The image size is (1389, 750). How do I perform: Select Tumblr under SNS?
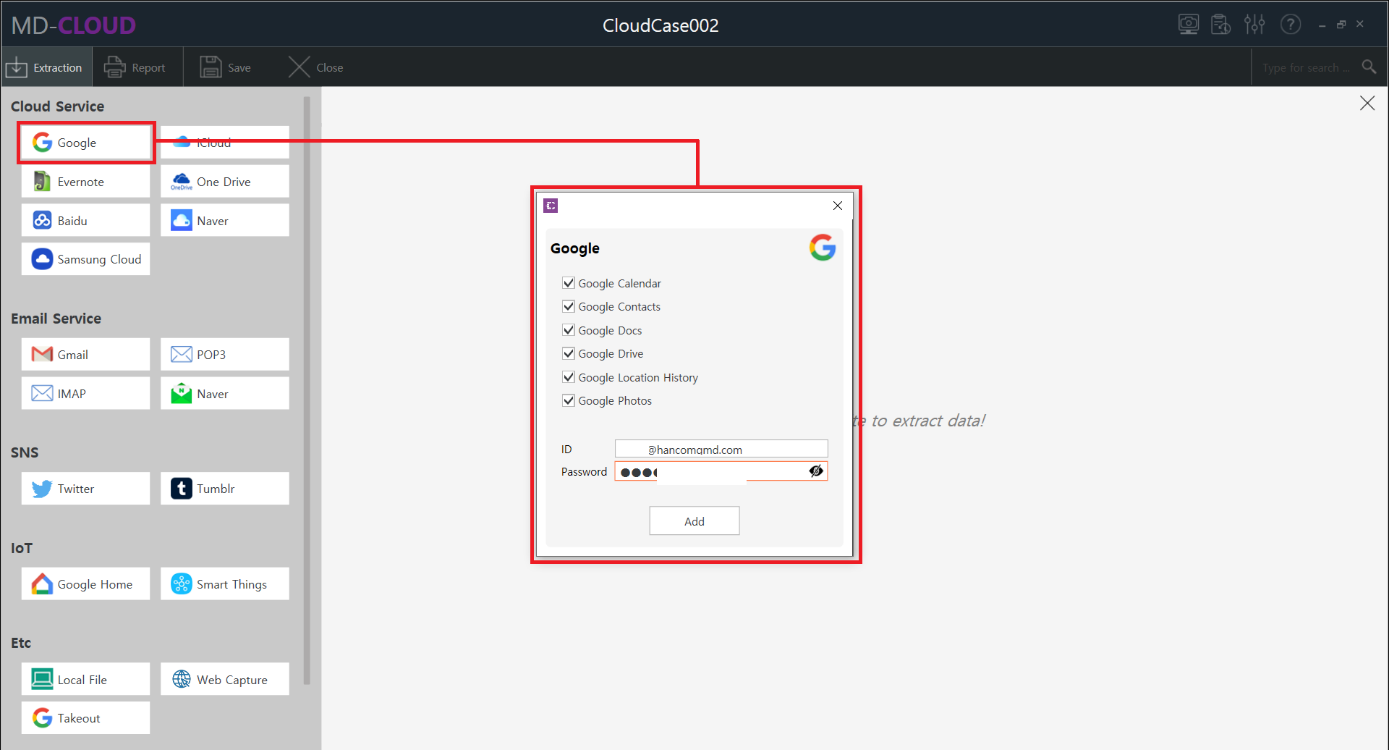tap(225, 488)
